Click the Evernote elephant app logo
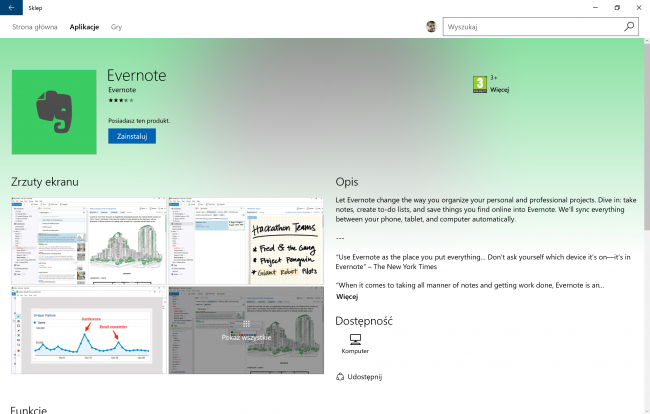The image size is (650, 414). [x=54, y=112]
